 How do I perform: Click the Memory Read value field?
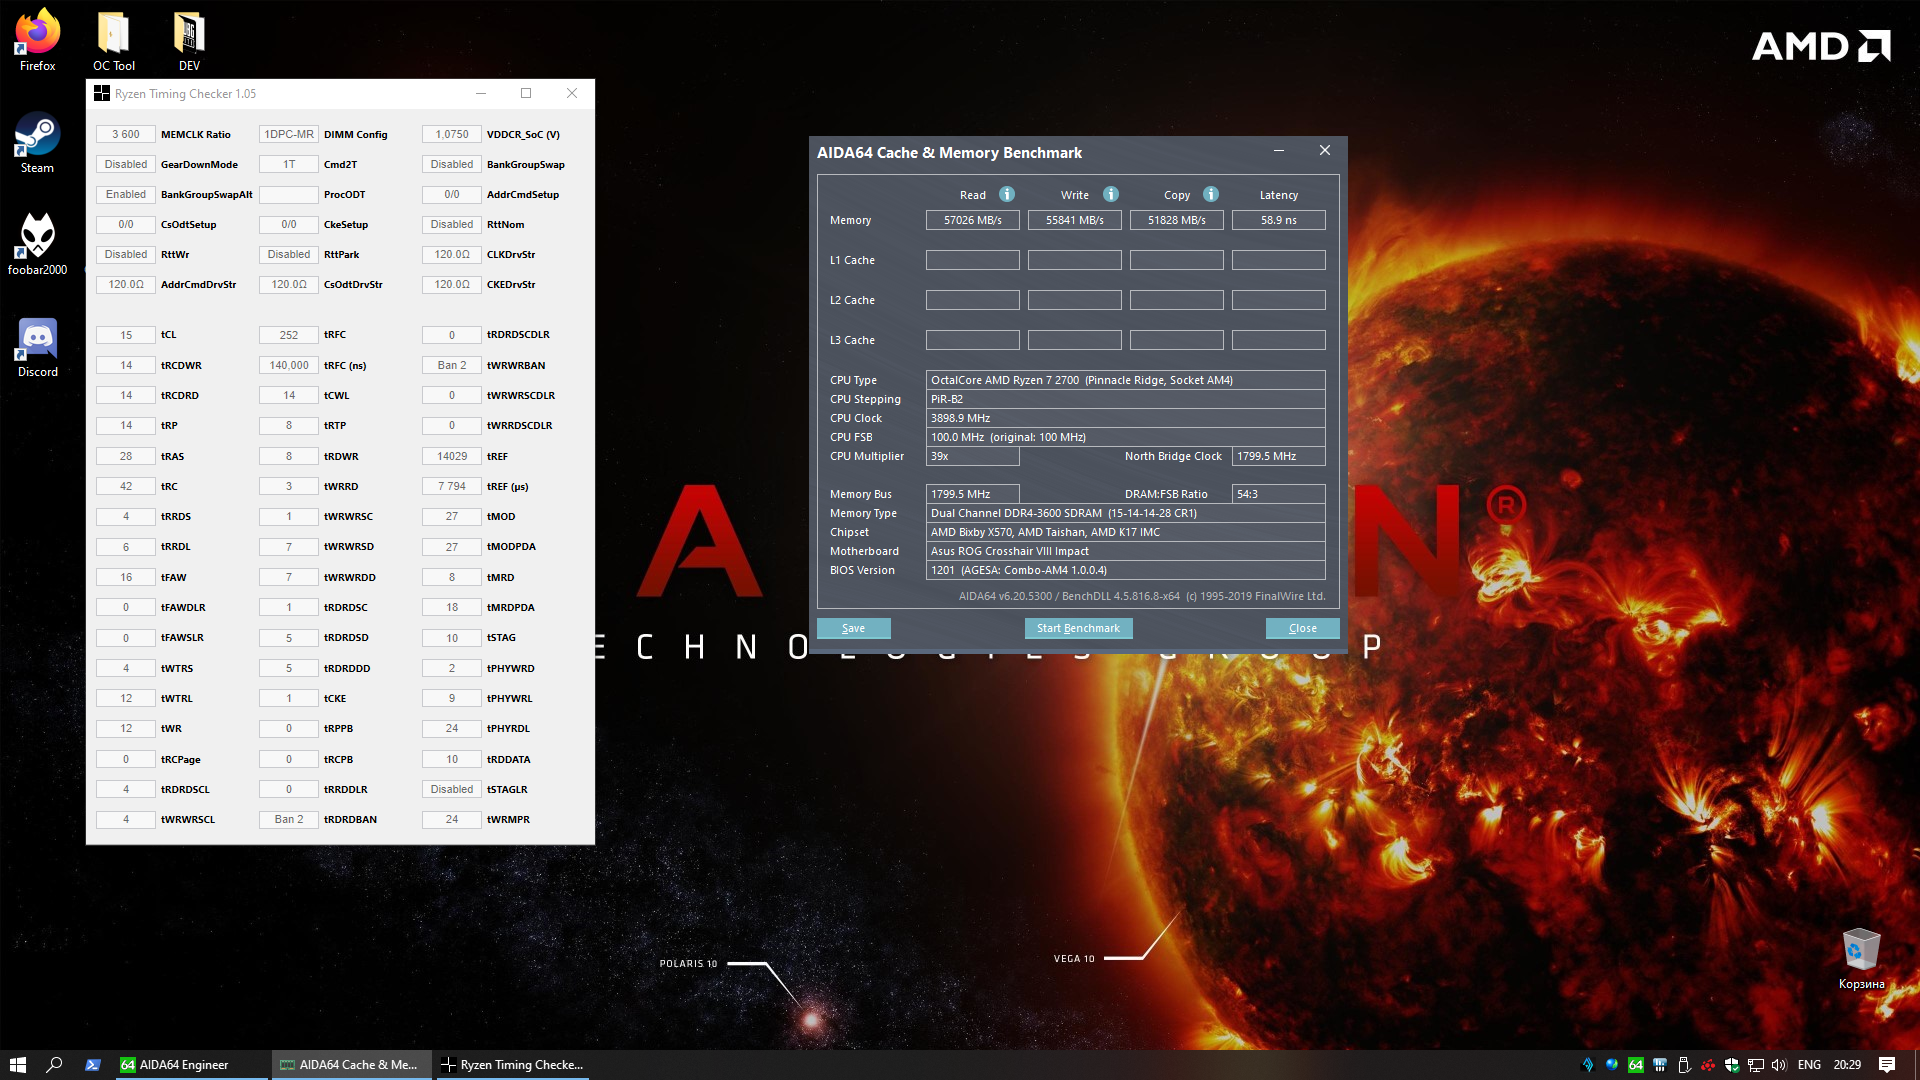972,220
